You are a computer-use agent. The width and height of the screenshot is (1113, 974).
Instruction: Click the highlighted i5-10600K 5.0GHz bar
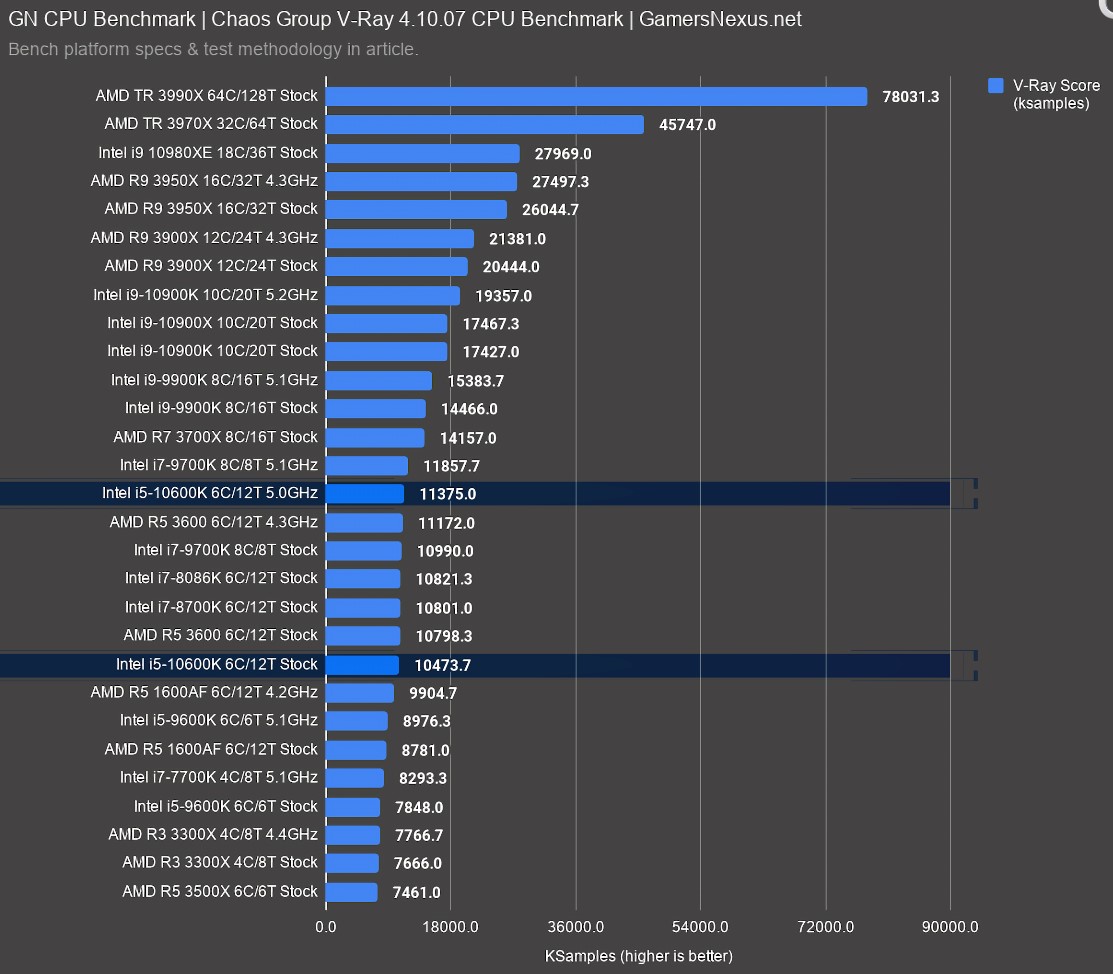coord(365,494)
